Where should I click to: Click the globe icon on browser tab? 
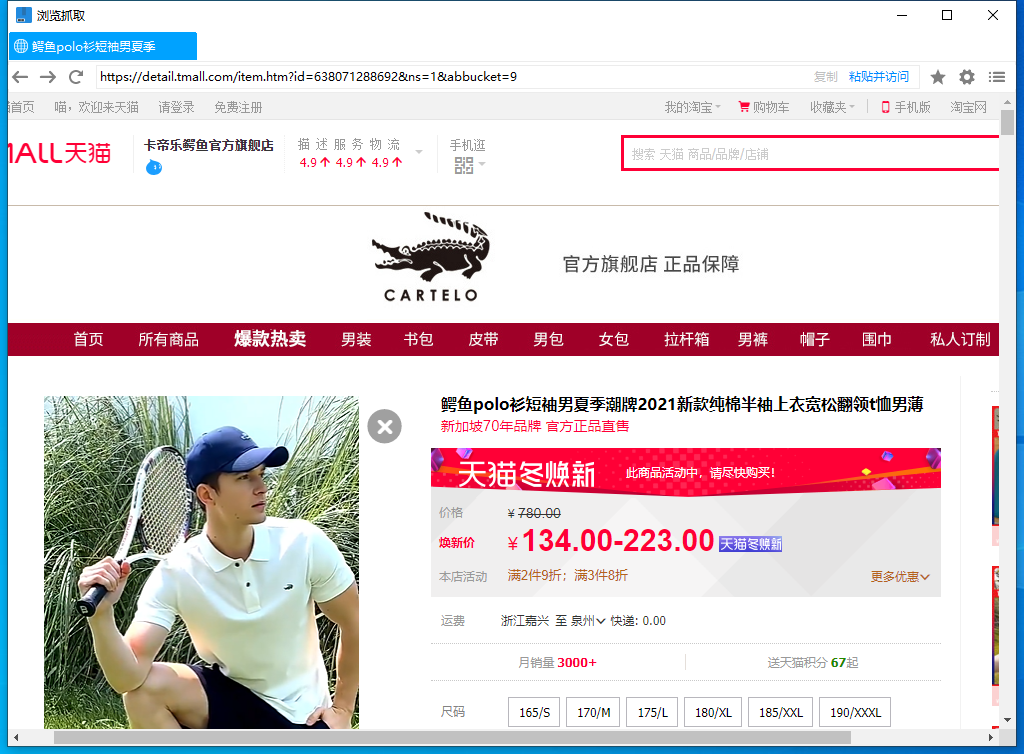coord(21,46)
